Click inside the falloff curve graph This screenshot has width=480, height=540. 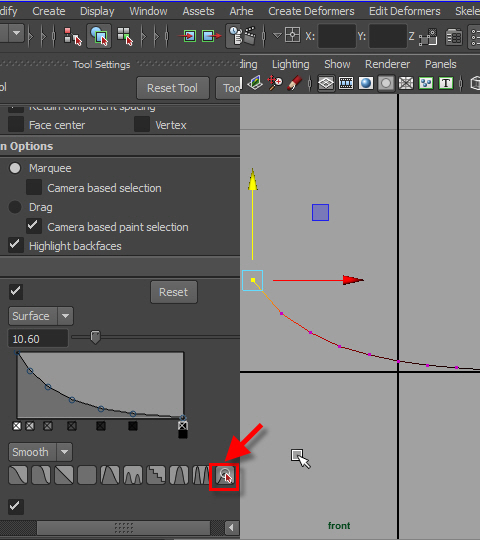(x=100, y=385)
